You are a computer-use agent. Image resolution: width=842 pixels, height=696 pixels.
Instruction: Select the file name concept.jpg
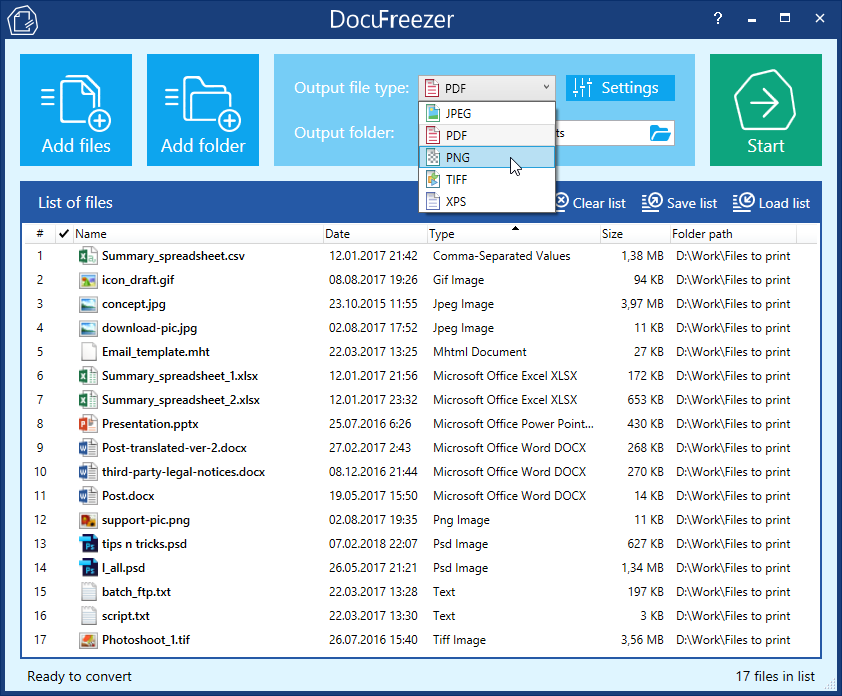[x=134, y=304]
